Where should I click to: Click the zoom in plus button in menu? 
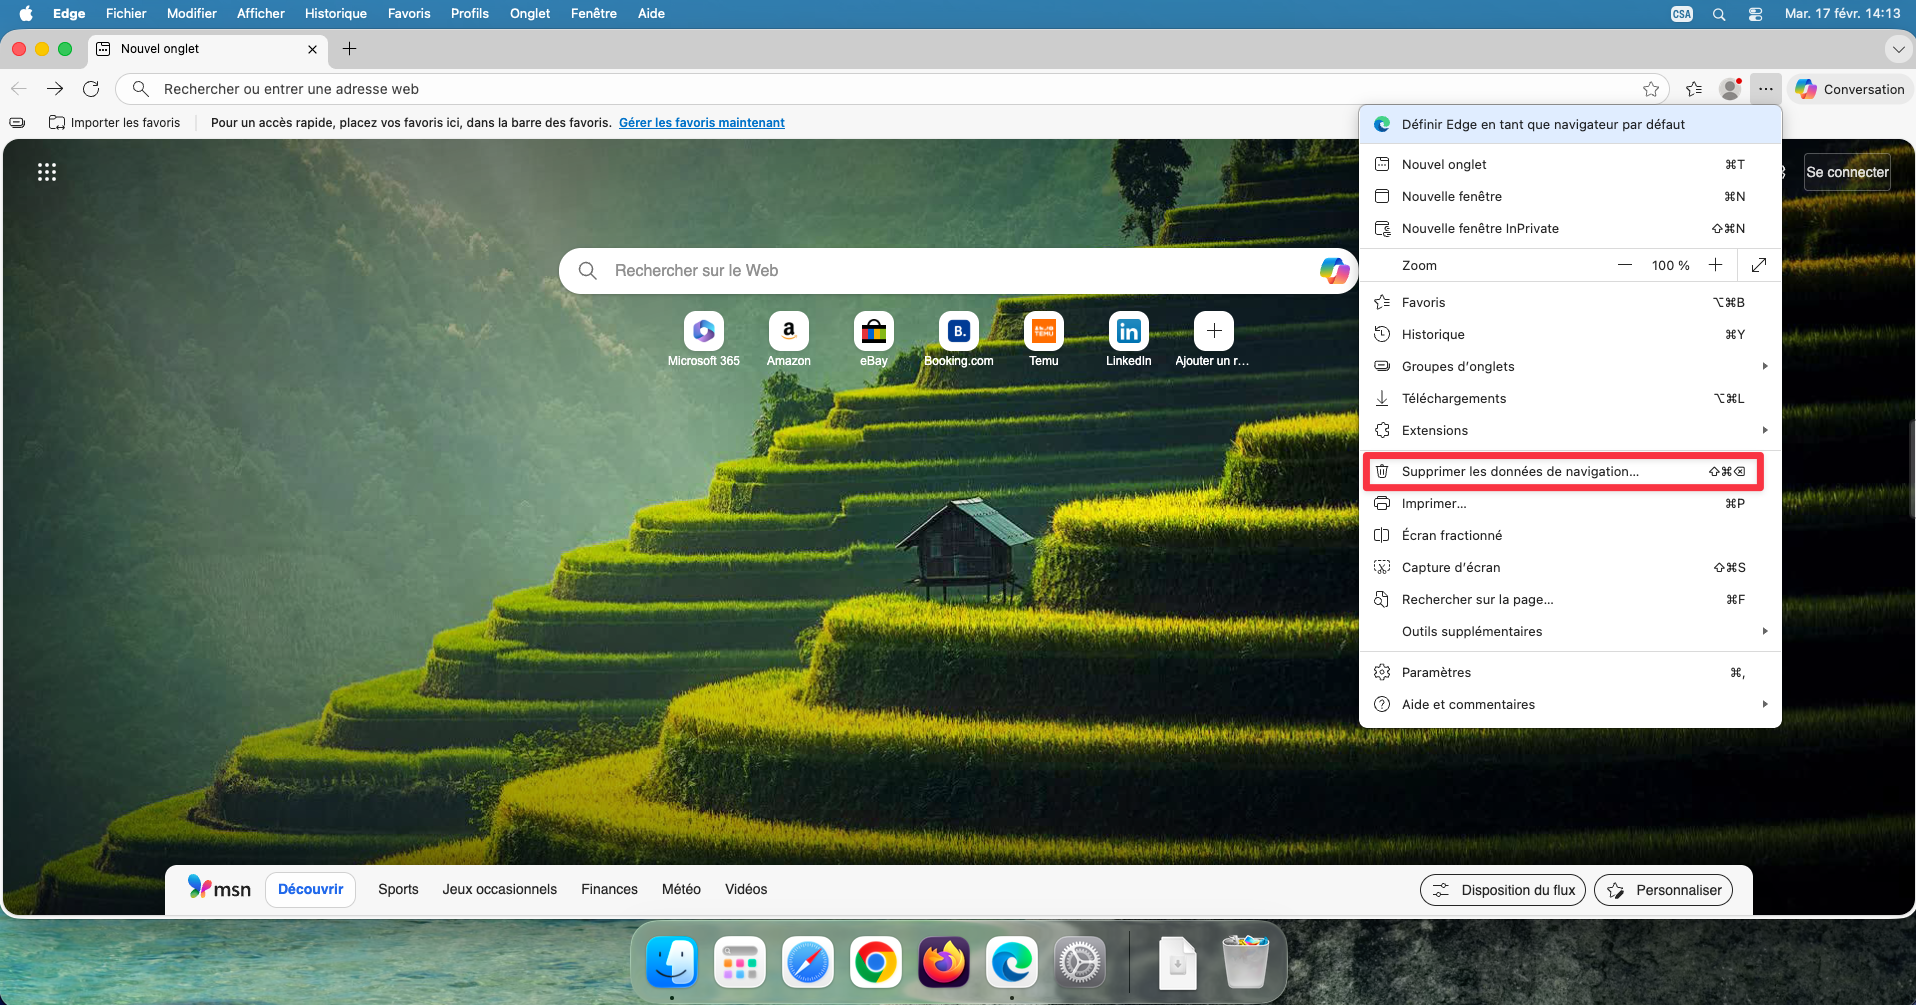(x=1716, y=265)
